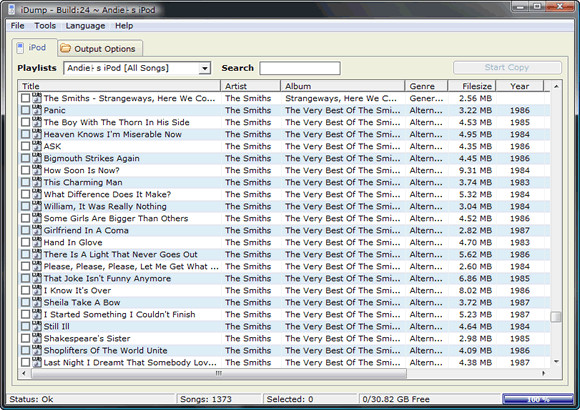The height and width of the screenshot is (410, 580).
Task: Expand the Playlists dropdown arrow
Action: [204, 68]
